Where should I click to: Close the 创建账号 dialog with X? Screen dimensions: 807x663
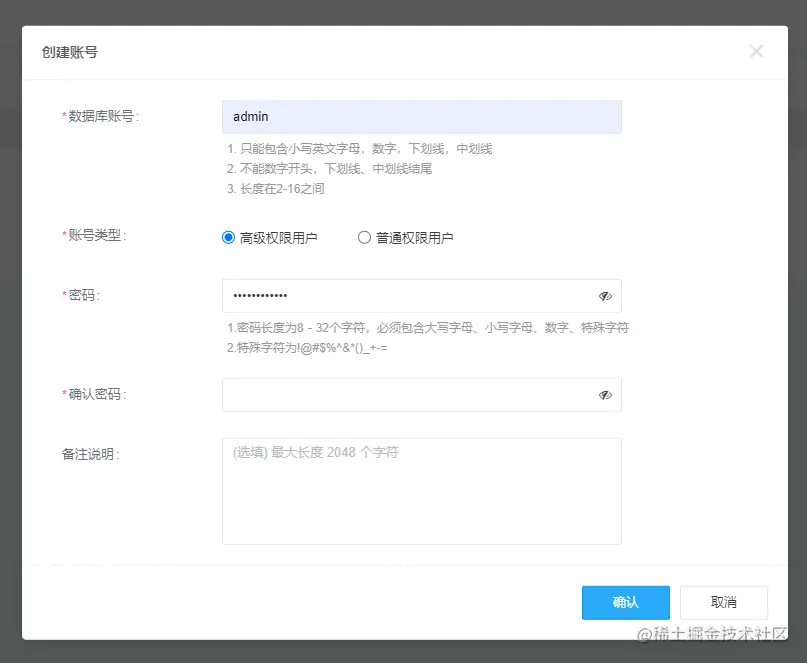coord(756,51)
